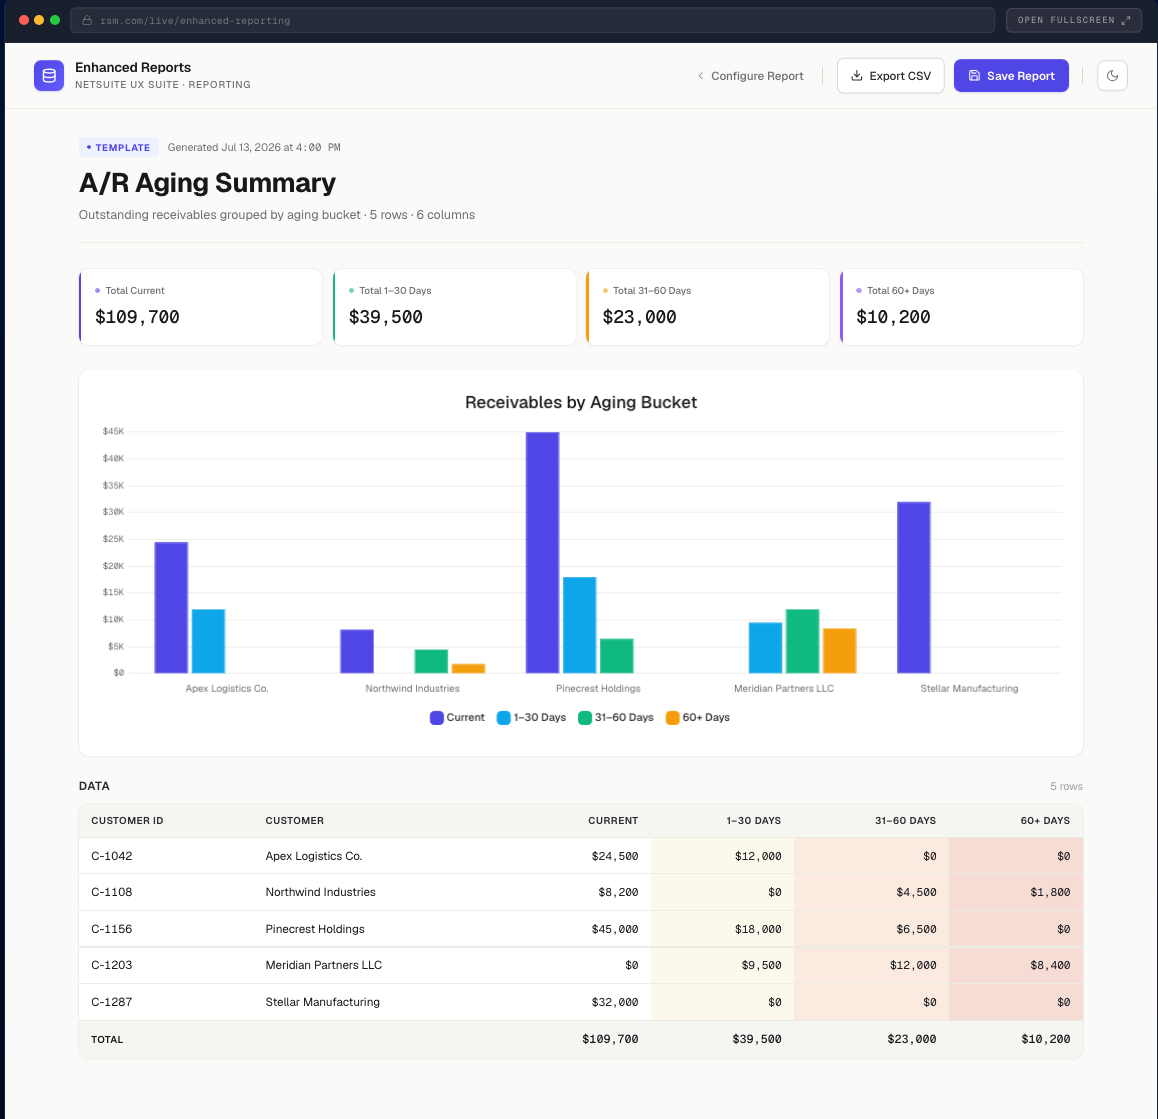Screen dimensions: 1158x1119
Task: Sort by the 60+ Days column header
Action: 1045,821
